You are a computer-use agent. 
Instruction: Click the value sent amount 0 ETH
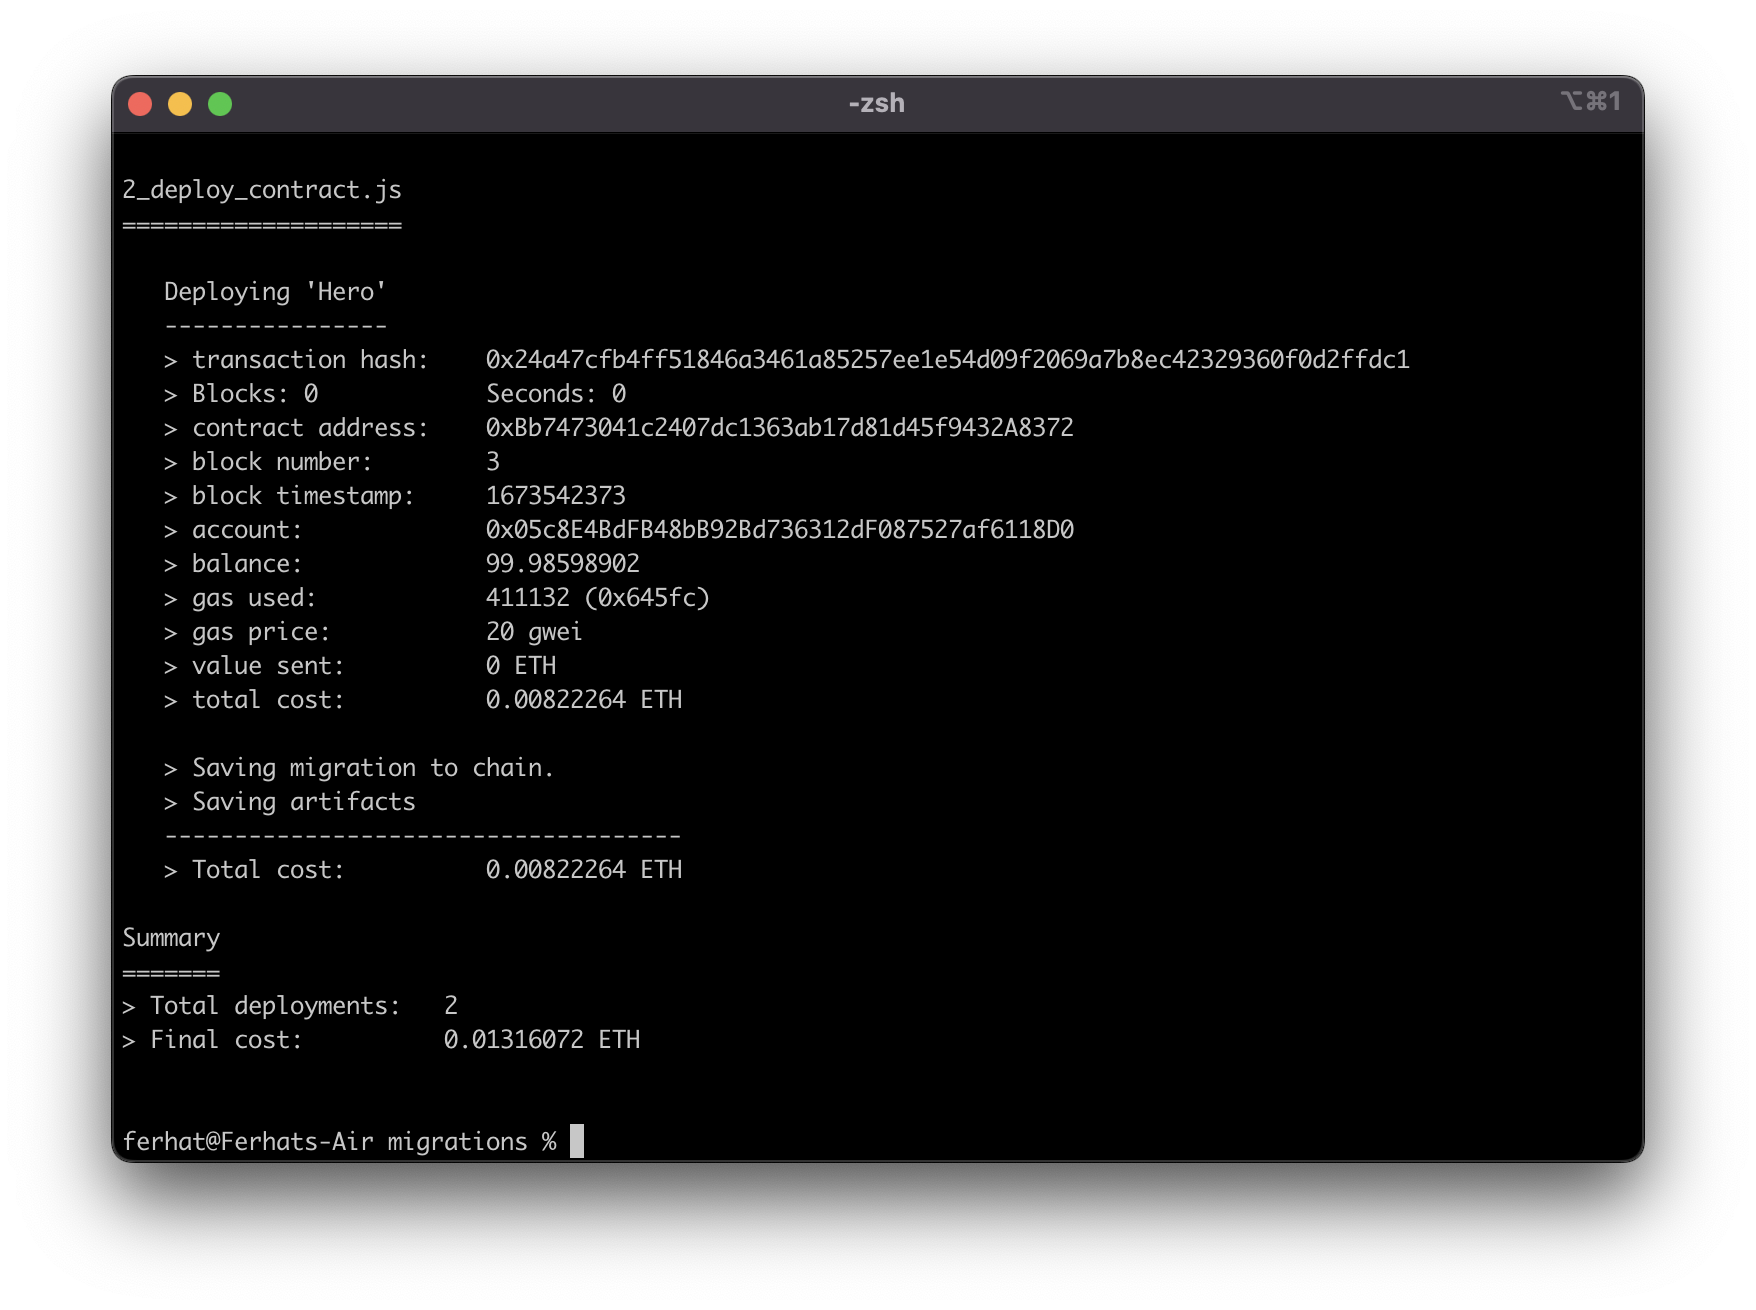[521, 666]
